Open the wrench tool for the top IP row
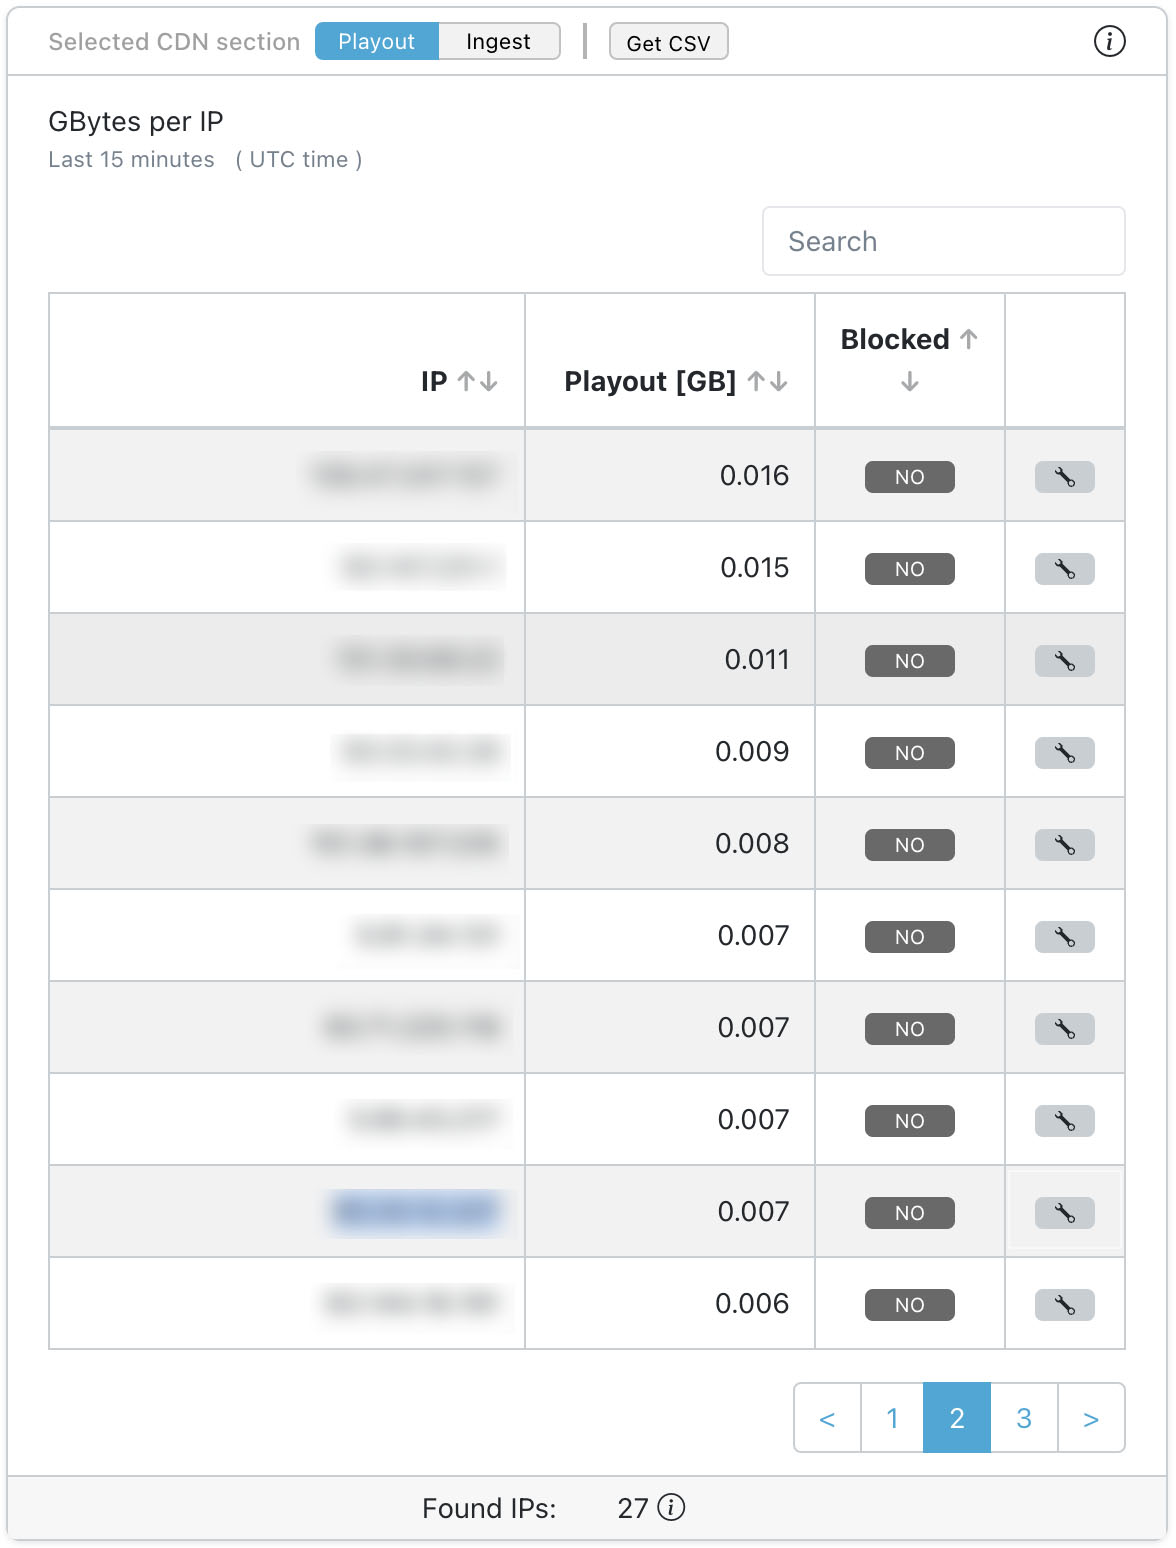The height and width of the screenshot is (1548, 1176). (1064, 477)
